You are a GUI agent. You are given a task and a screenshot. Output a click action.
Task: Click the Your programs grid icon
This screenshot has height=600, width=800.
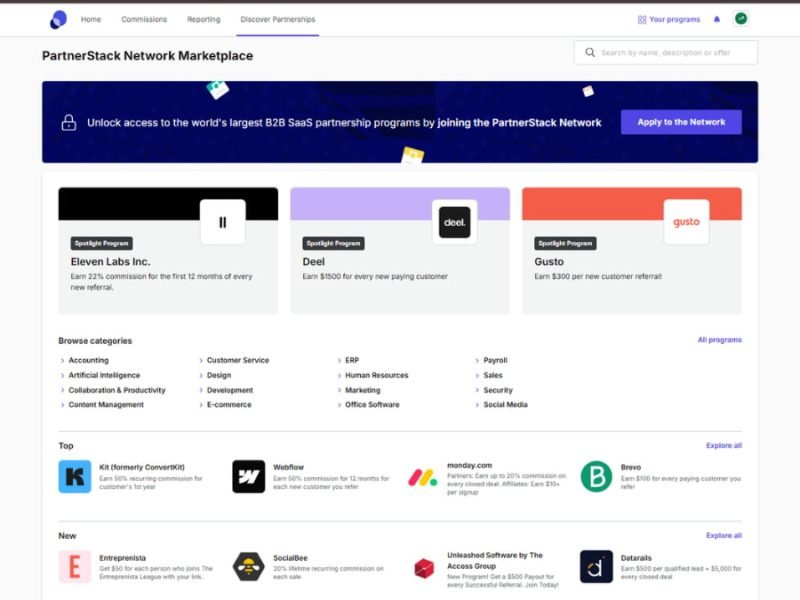642,20
